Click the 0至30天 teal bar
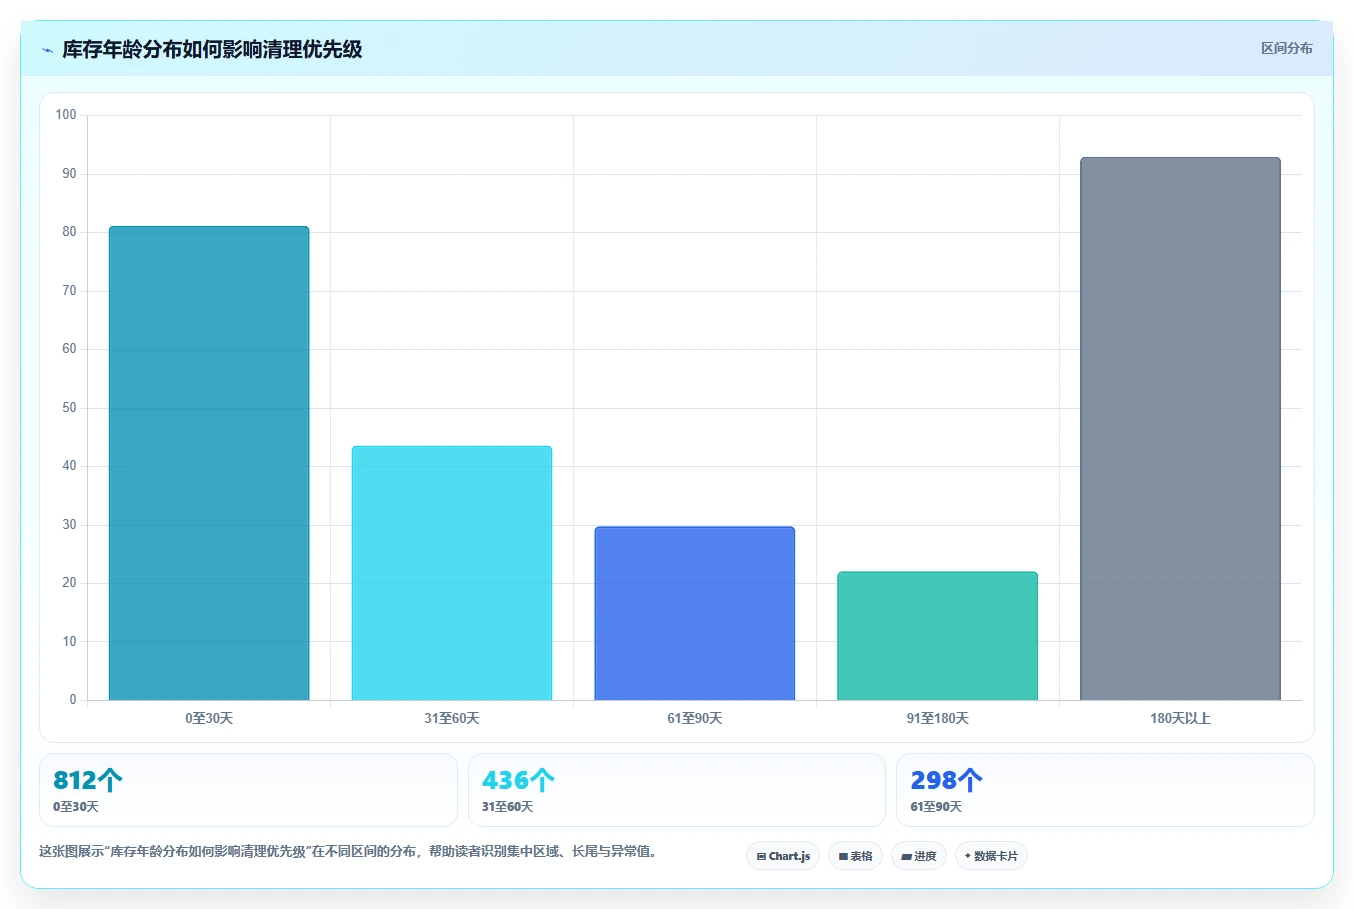The width and height of the screenshot is (1354, 909). pyautogui.click(x=209, y=463)
